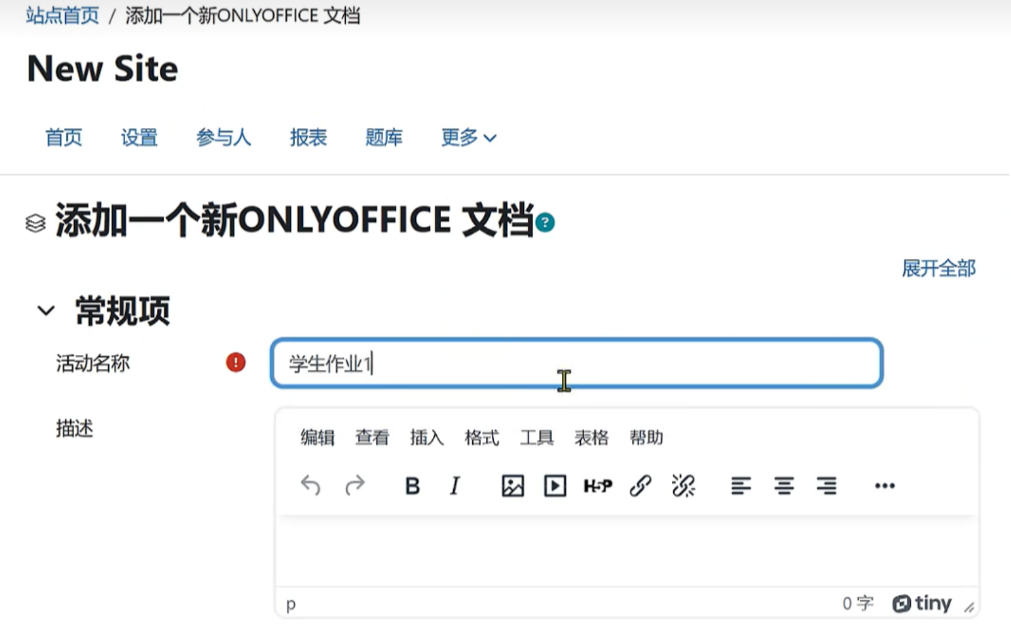1011x626 pixels.
Task: Click the red required-field warning icon
Action: click(x=236, y=362)
